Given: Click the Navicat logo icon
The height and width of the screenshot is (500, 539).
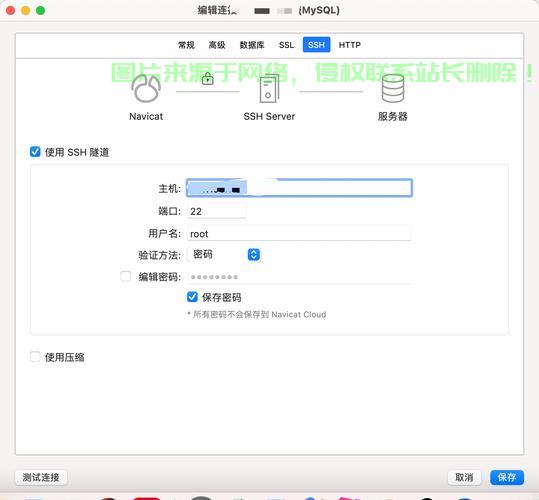Looking at the screenshot, I should [x=146, y=88].
